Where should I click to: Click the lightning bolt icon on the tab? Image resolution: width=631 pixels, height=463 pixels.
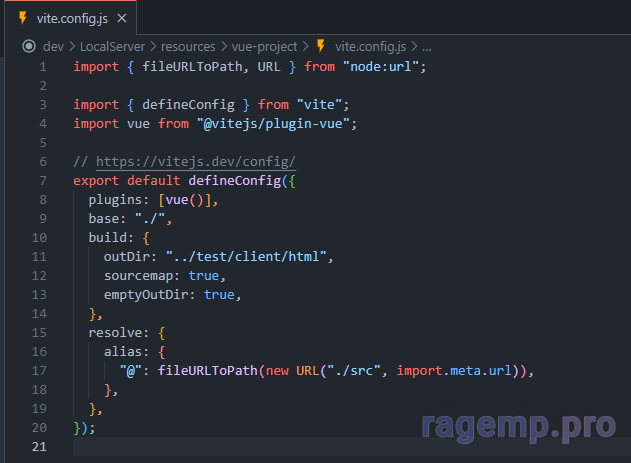tap(23, 18)
